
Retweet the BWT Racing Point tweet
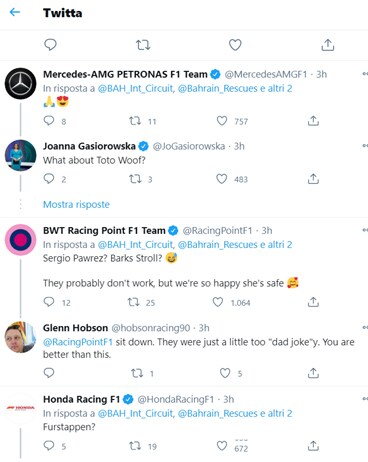pos(134,302)
